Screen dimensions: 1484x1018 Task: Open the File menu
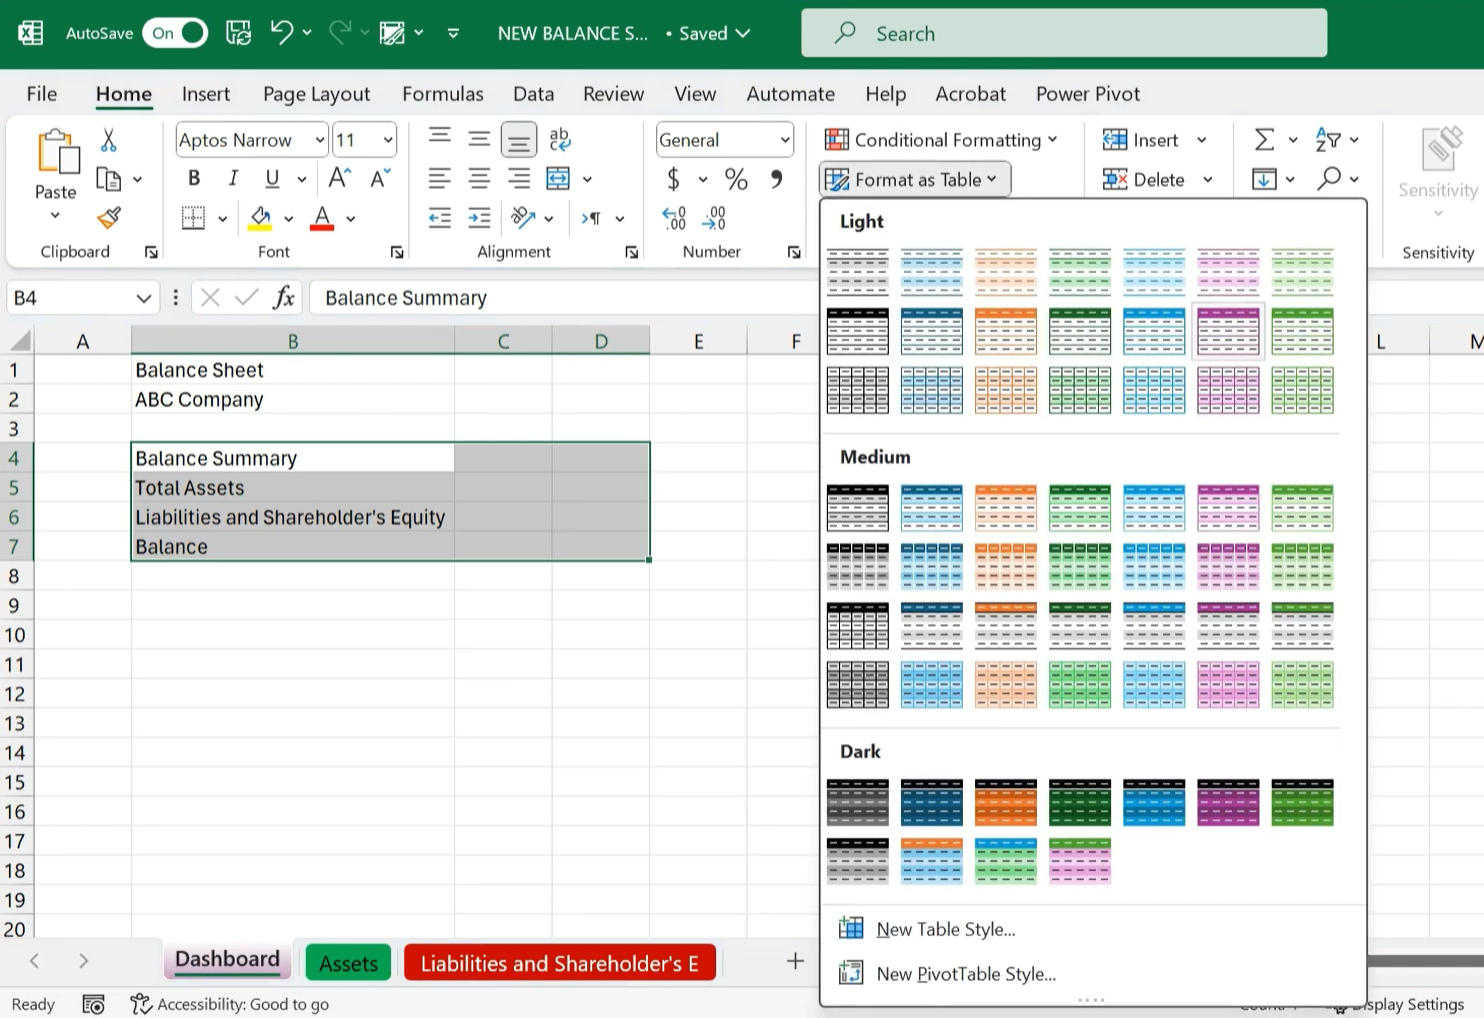tap(41, 94)
